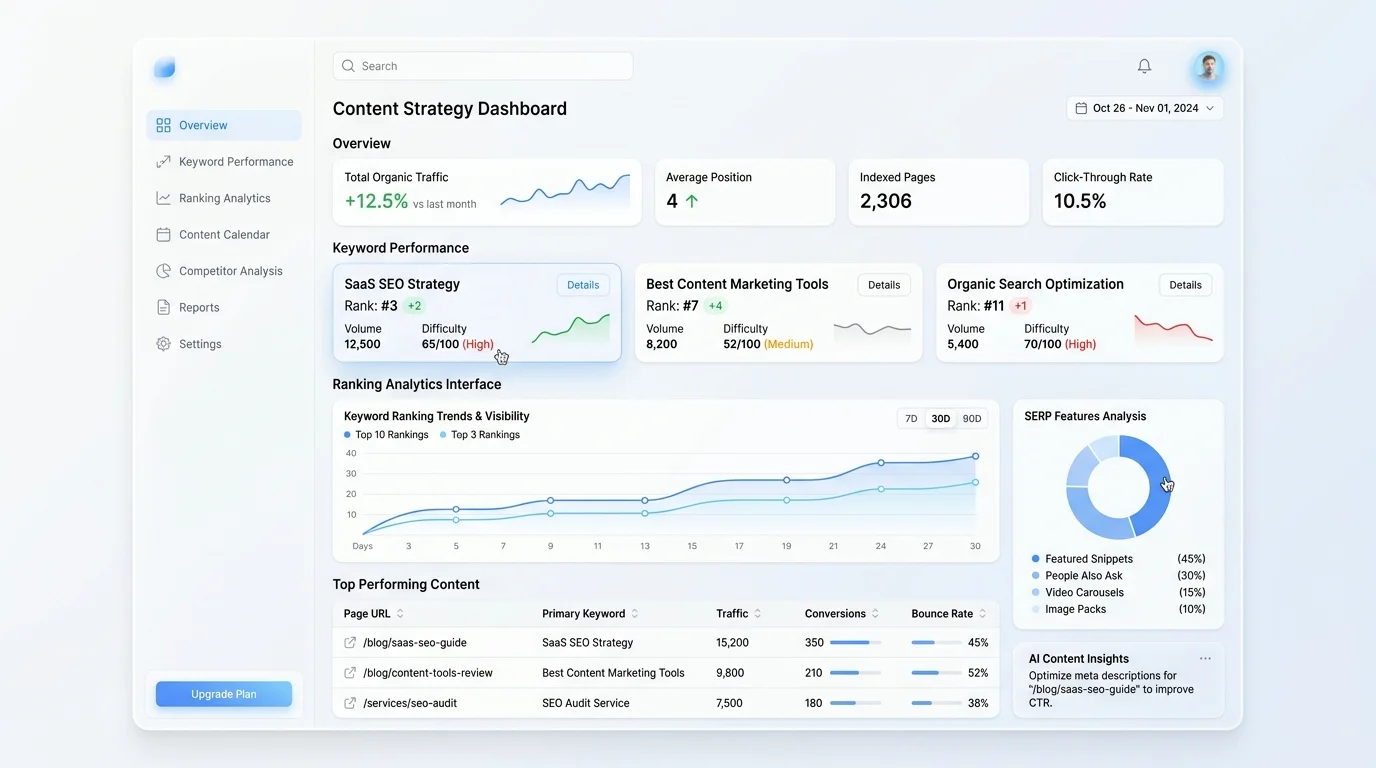1376x768 pixels.
Task: Click the Overview grid icon
Action: (x=163, y=125)
